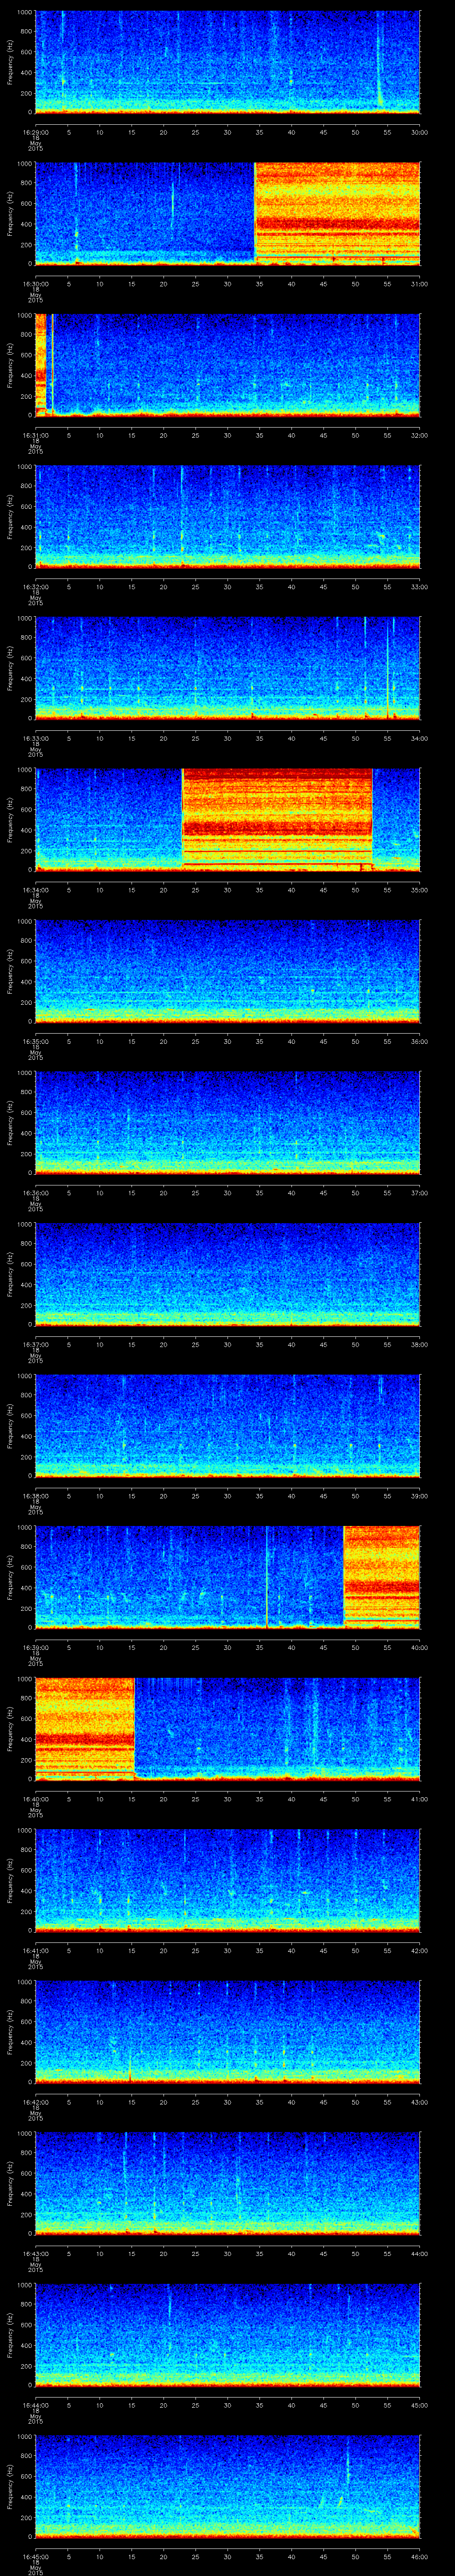455x2576 pixels.
Task: Click the orange noise block in 16:34:00 panel
Action: click(x=277, y=819)
